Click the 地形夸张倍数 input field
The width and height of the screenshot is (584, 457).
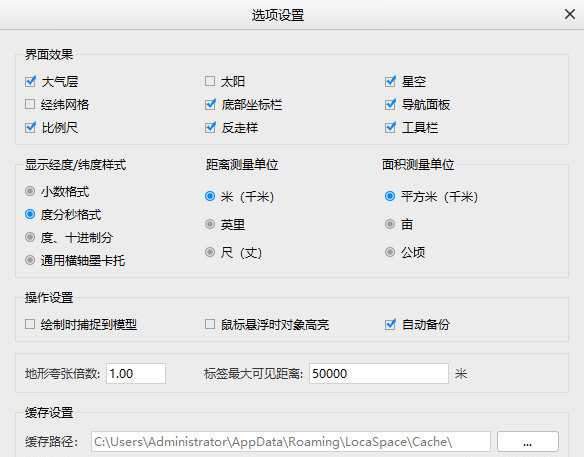(x=136, y=374)
